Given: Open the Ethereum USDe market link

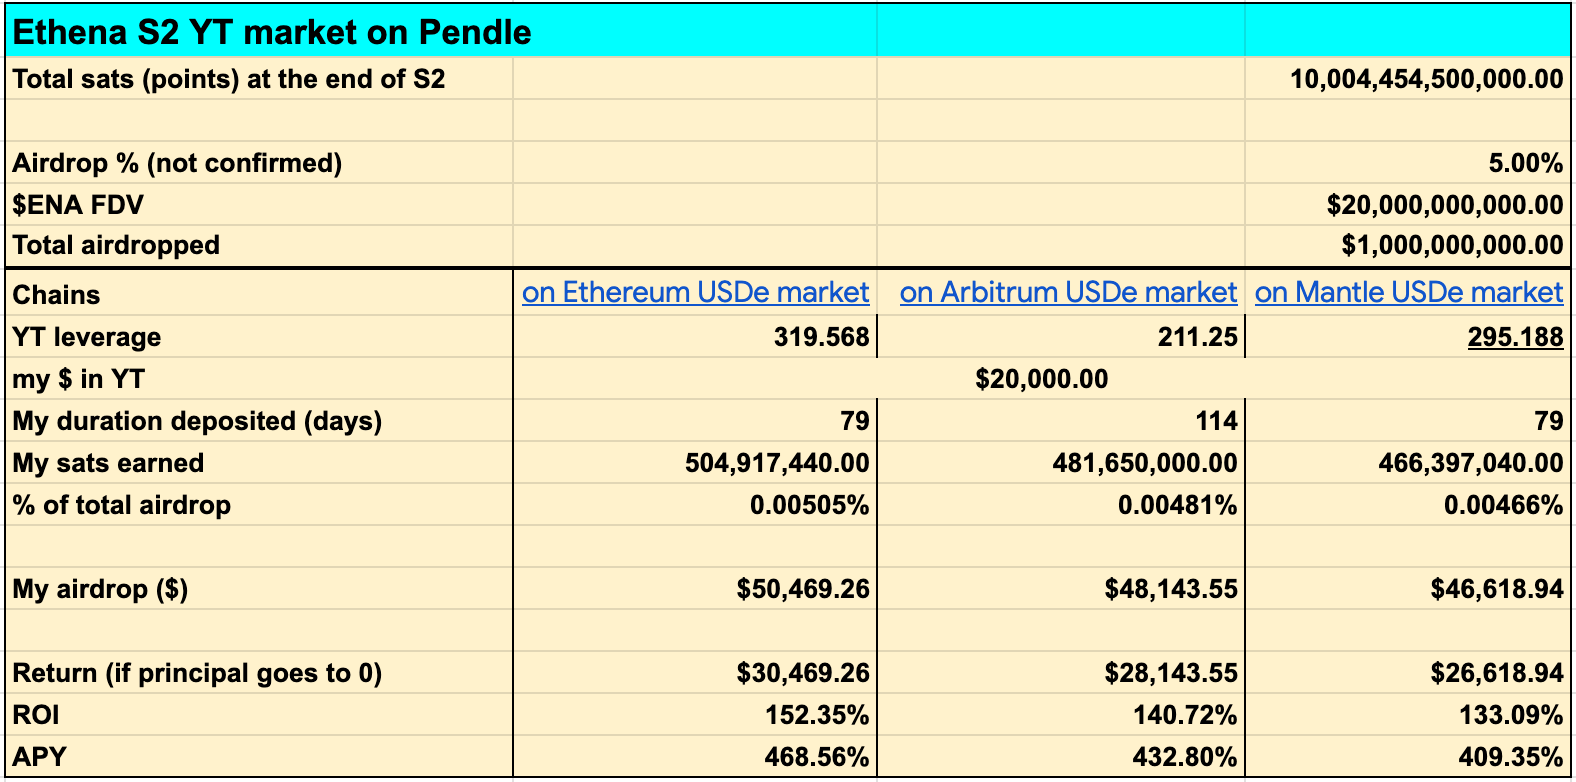Looking at the screenshot, I should click(x=695, y=292).
